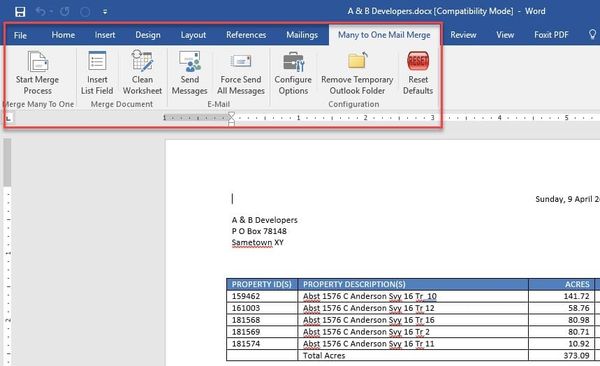Select the Many to One Mail Merge tab

point(384,35)
